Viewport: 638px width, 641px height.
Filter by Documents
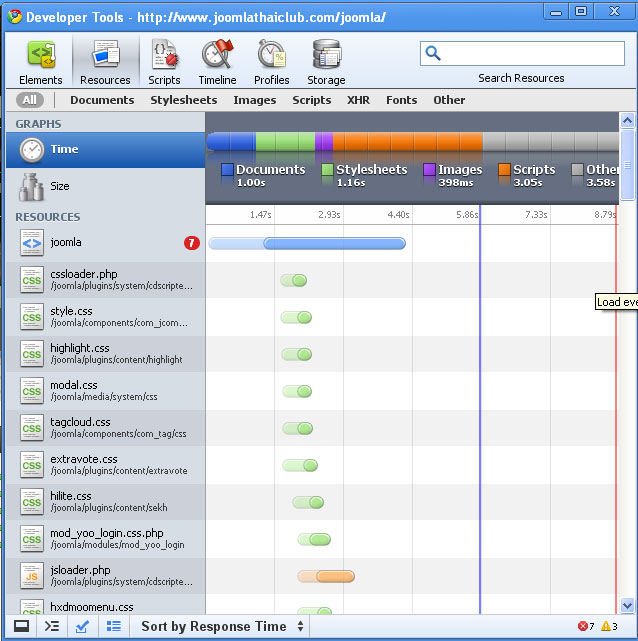(102, 100)
